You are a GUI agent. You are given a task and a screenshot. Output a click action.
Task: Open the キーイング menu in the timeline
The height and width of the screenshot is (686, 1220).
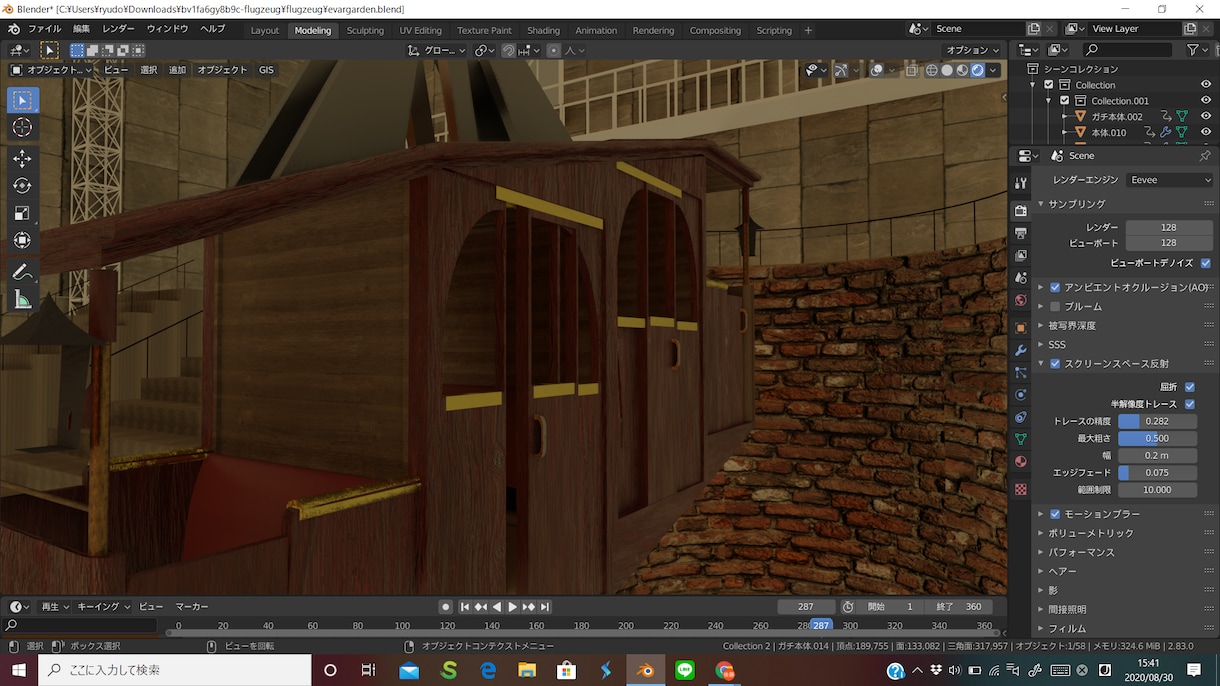tap(104, 607)
